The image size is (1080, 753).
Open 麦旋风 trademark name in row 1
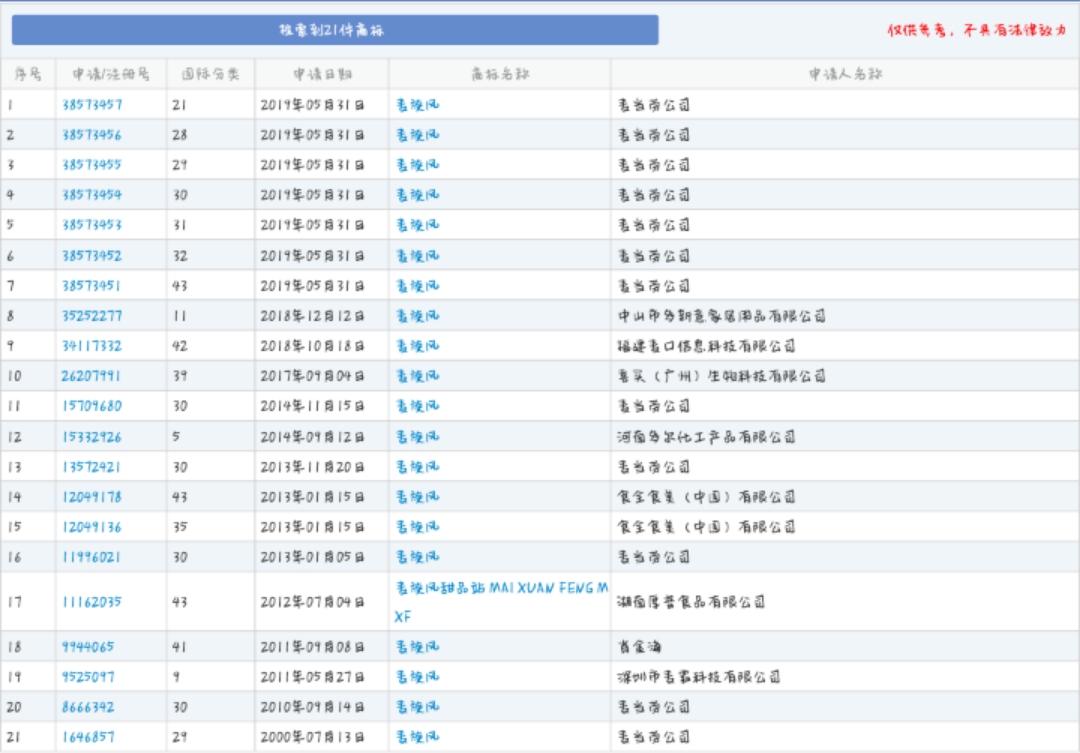coord(418,104)
